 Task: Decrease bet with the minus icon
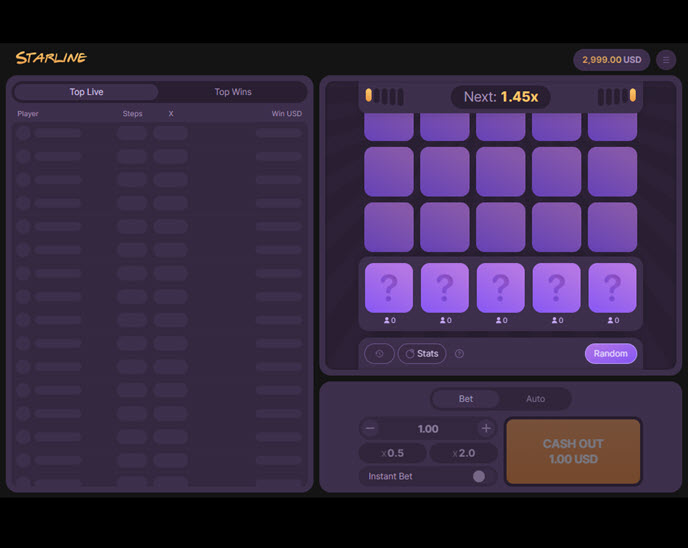370,429
